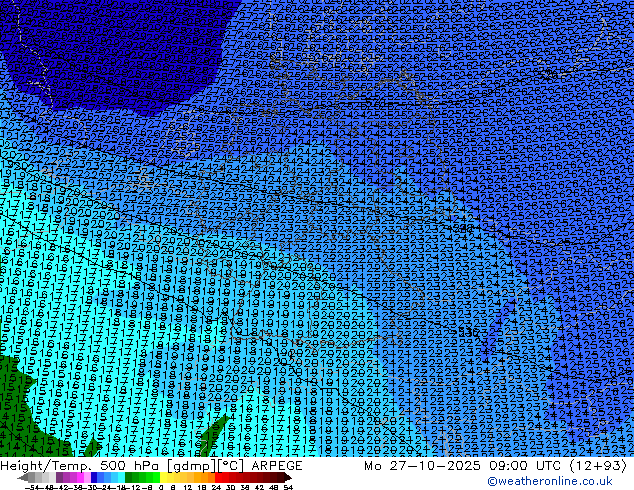This screenshot has width=634, height=490.
Task: Click the 'Height/Temp.' title text
Action: [x=47, y=466]
